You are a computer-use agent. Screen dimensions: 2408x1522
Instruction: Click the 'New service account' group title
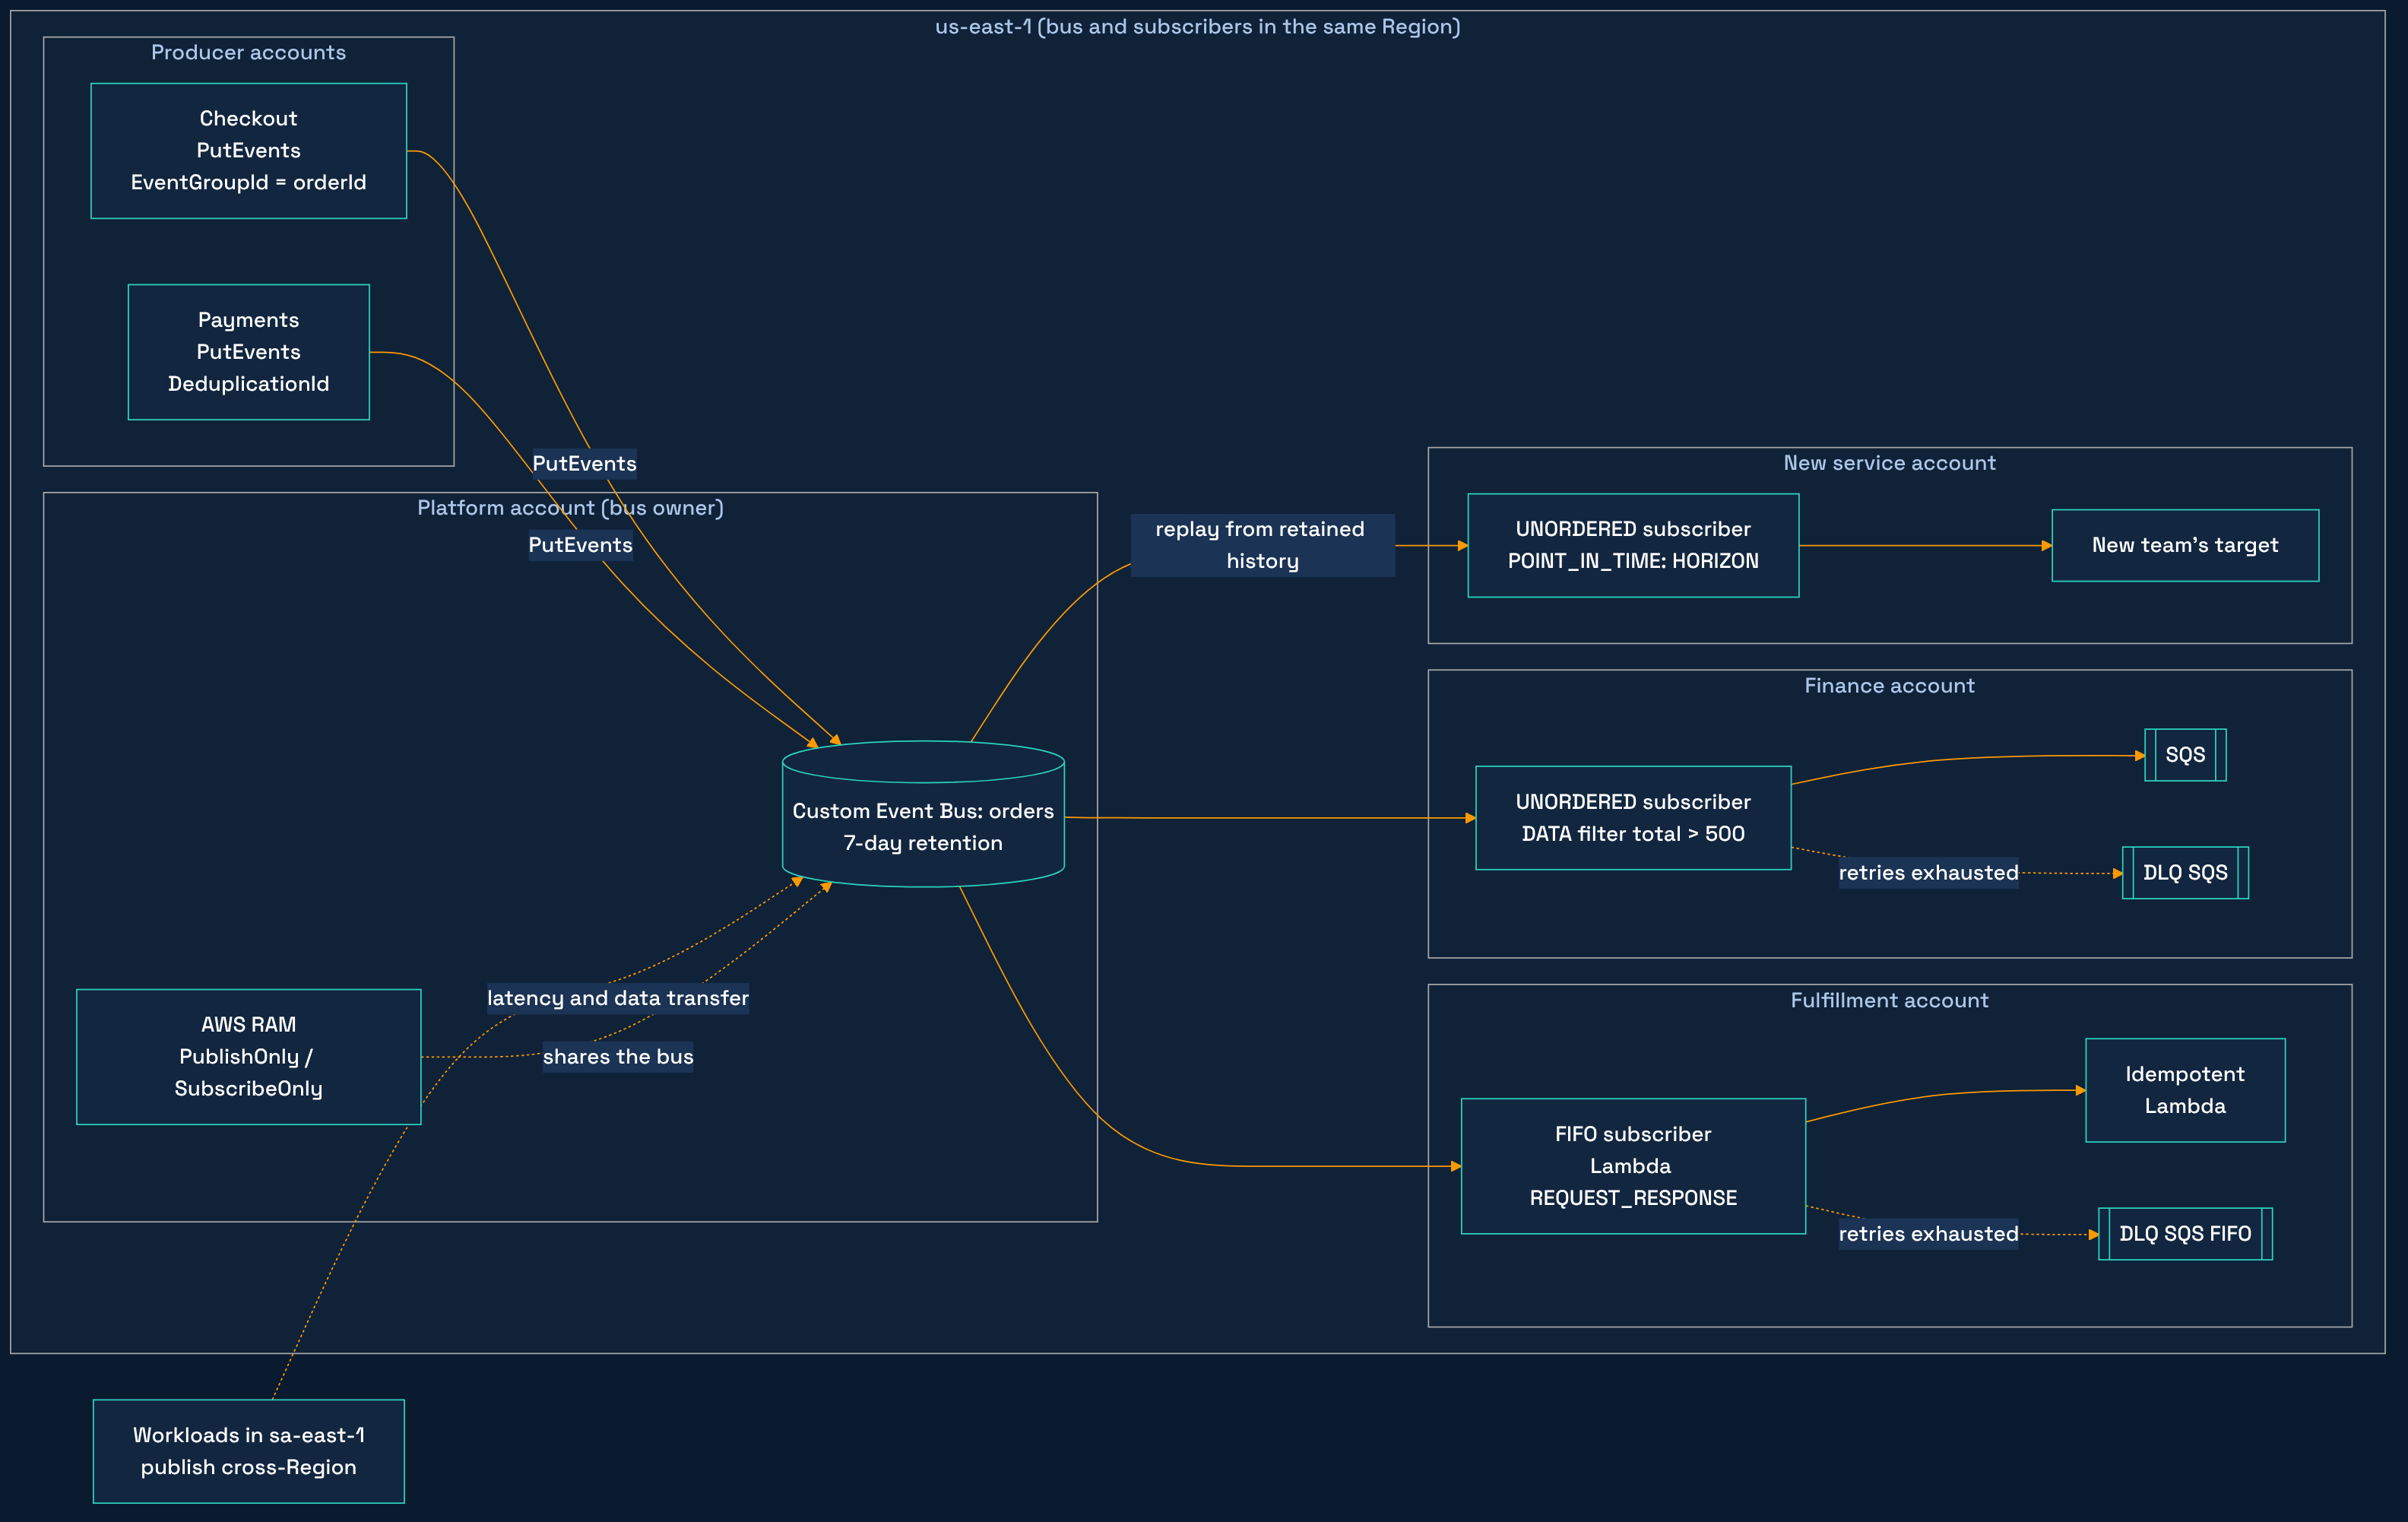pyautogui.click(x=1889, y=463)
